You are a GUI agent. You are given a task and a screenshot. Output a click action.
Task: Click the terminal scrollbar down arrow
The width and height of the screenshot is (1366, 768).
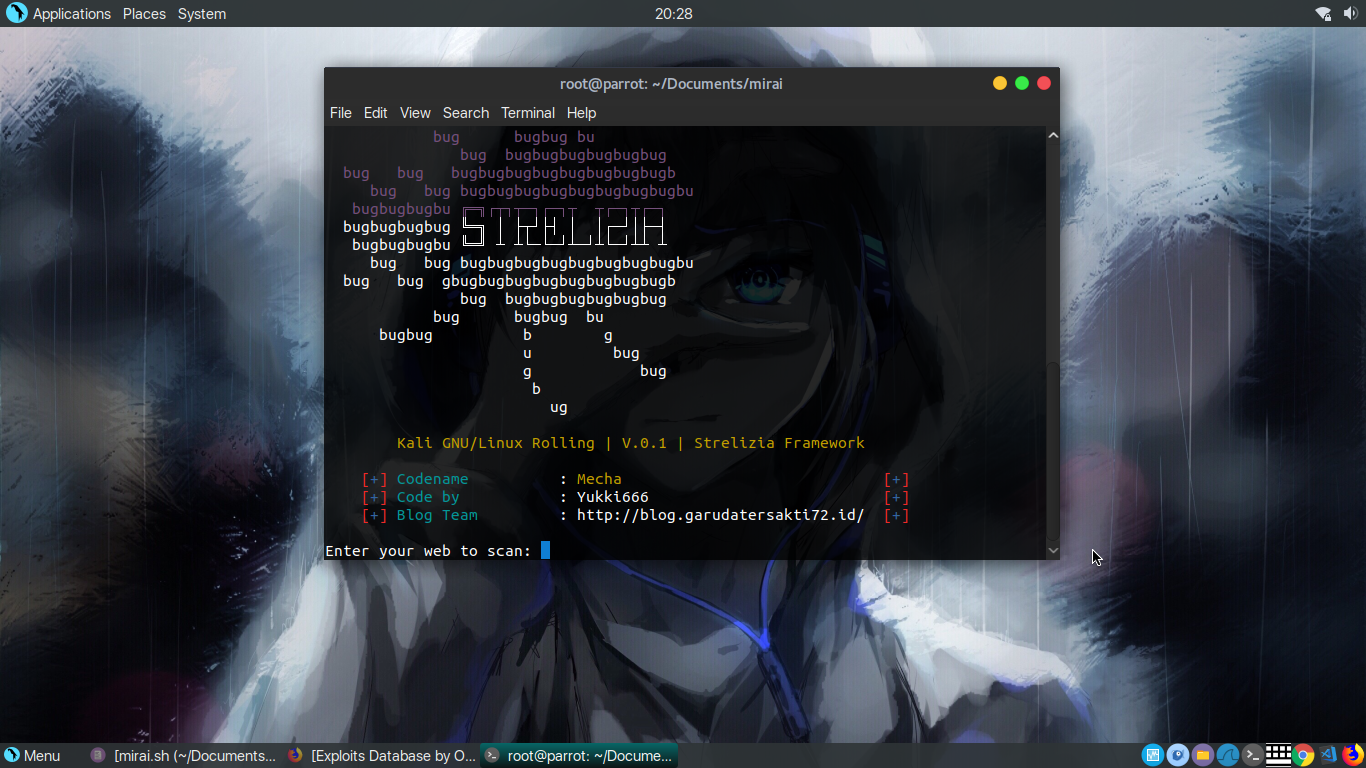click(1052, 550)
